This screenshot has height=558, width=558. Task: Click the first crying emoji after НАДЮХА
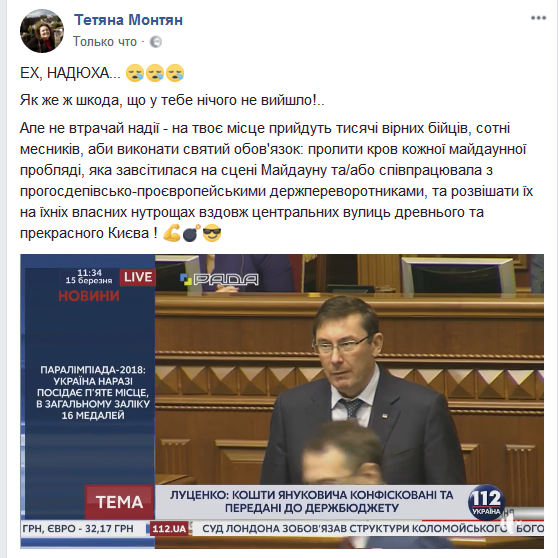pyautogui.click(x=135, y=73)
